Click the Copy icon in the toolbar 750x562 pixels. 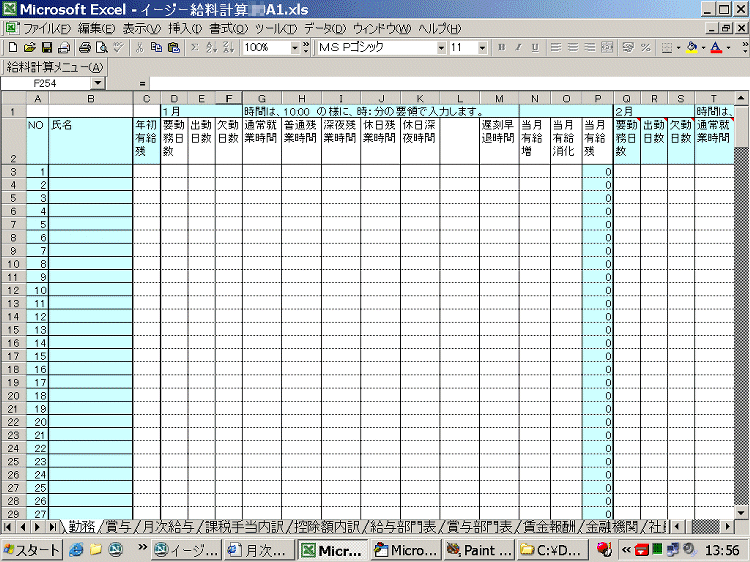point(157,47)
